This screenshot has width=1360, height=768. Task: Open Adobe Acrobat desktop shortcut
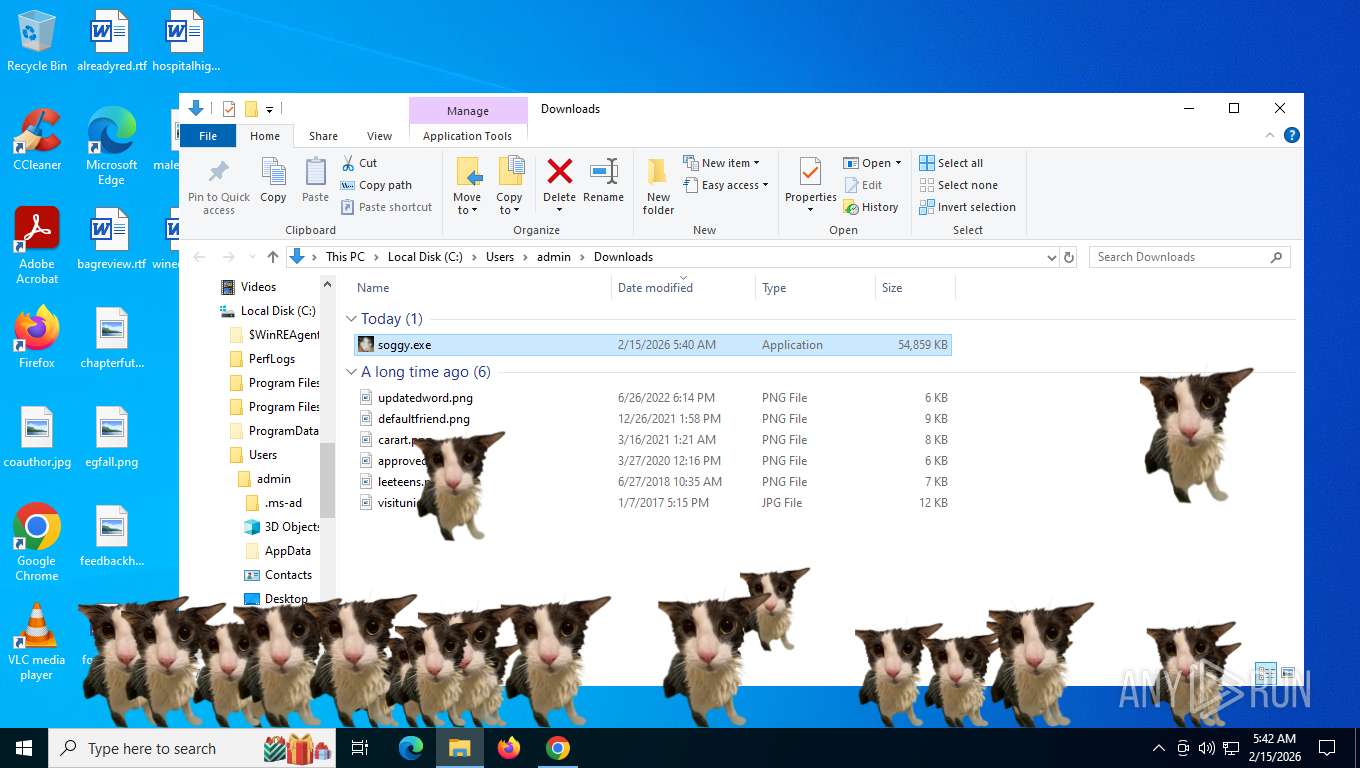[x=37, y=246]
